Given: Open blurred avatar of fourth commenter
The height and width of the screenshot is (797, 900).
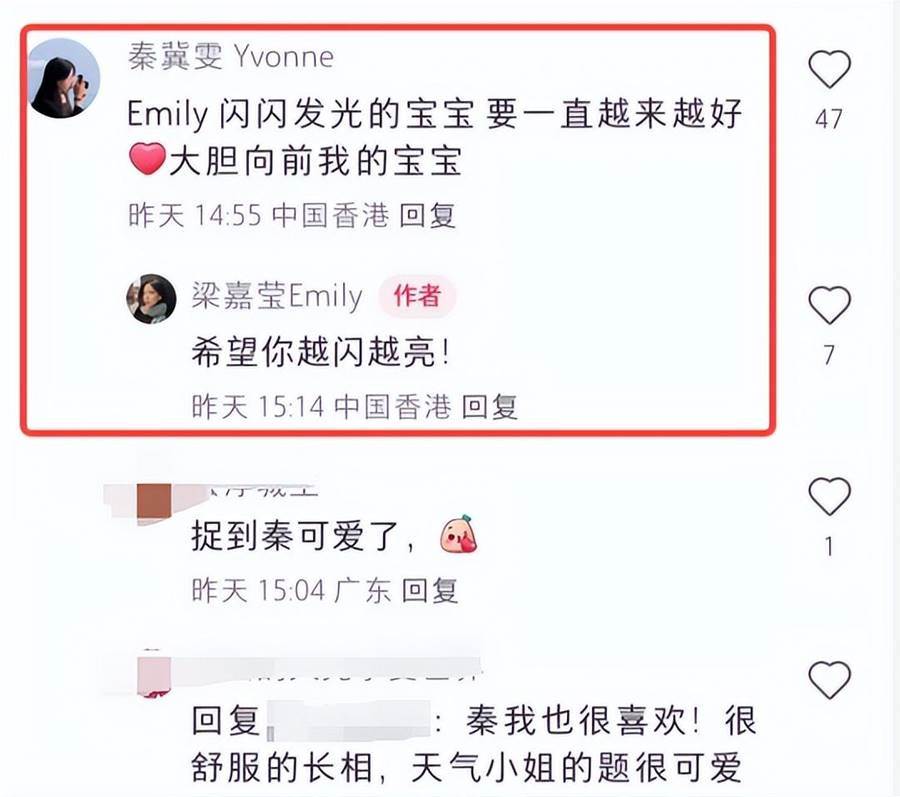Looking at the screenshot, I should click(x=154, y=675).
